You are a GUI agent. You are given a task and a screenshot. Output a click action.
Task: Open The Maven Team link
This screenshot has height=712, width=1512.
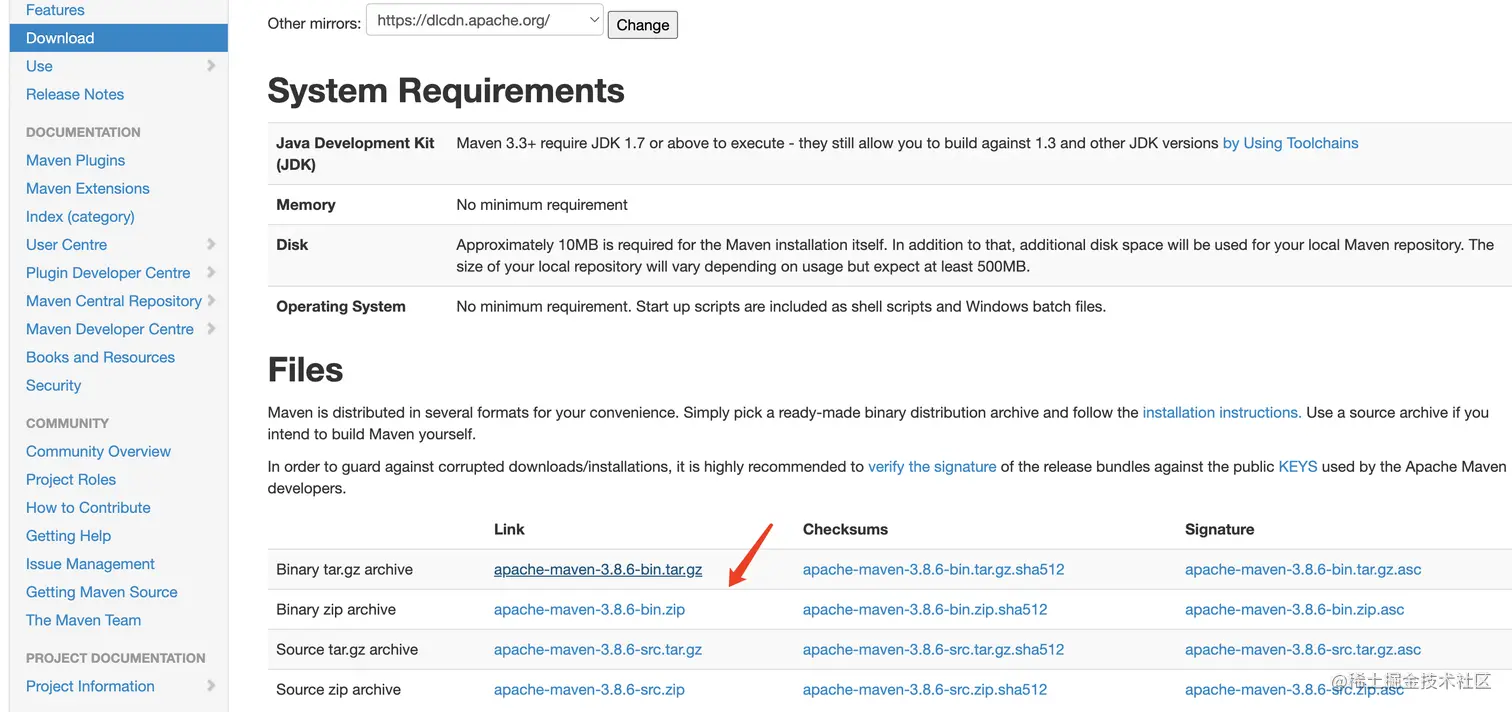83,620
